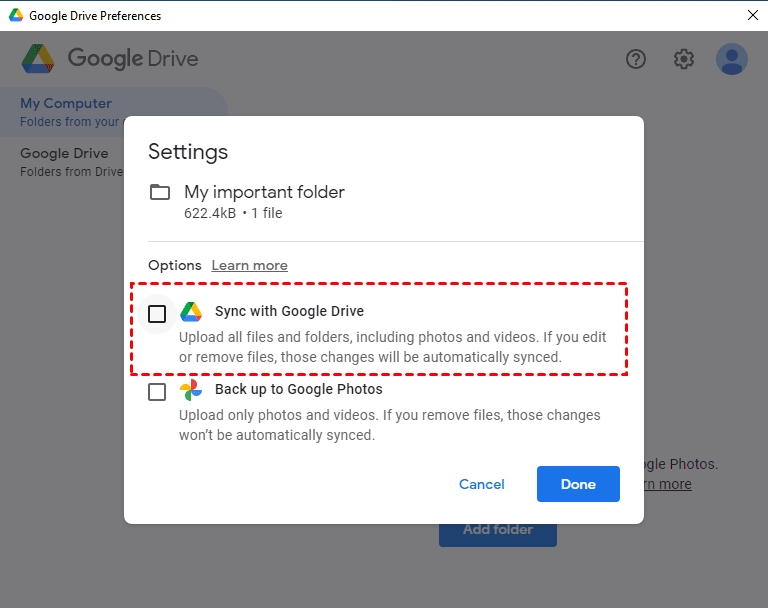Click the Back up to Google Photos label
The width and height of the screenshot is (768, 608).
pos(298,390)
